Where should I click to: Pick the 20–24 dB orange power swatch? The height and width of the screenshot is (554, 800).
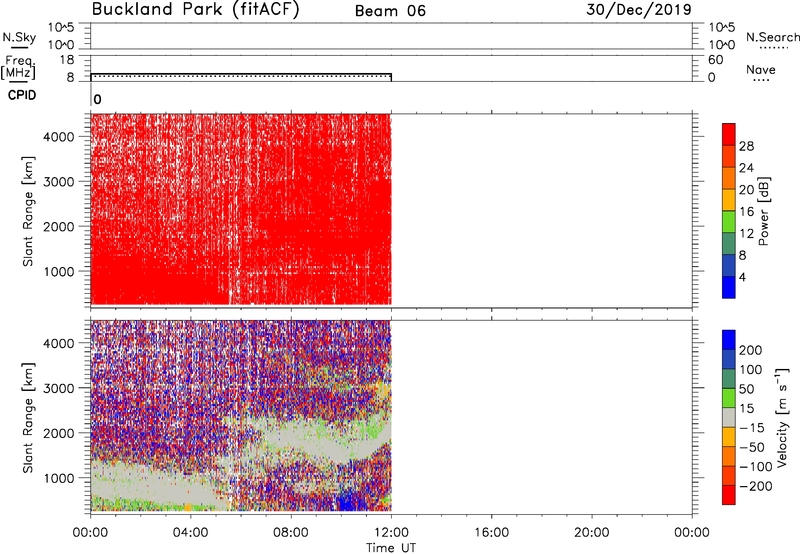[729, 178]
